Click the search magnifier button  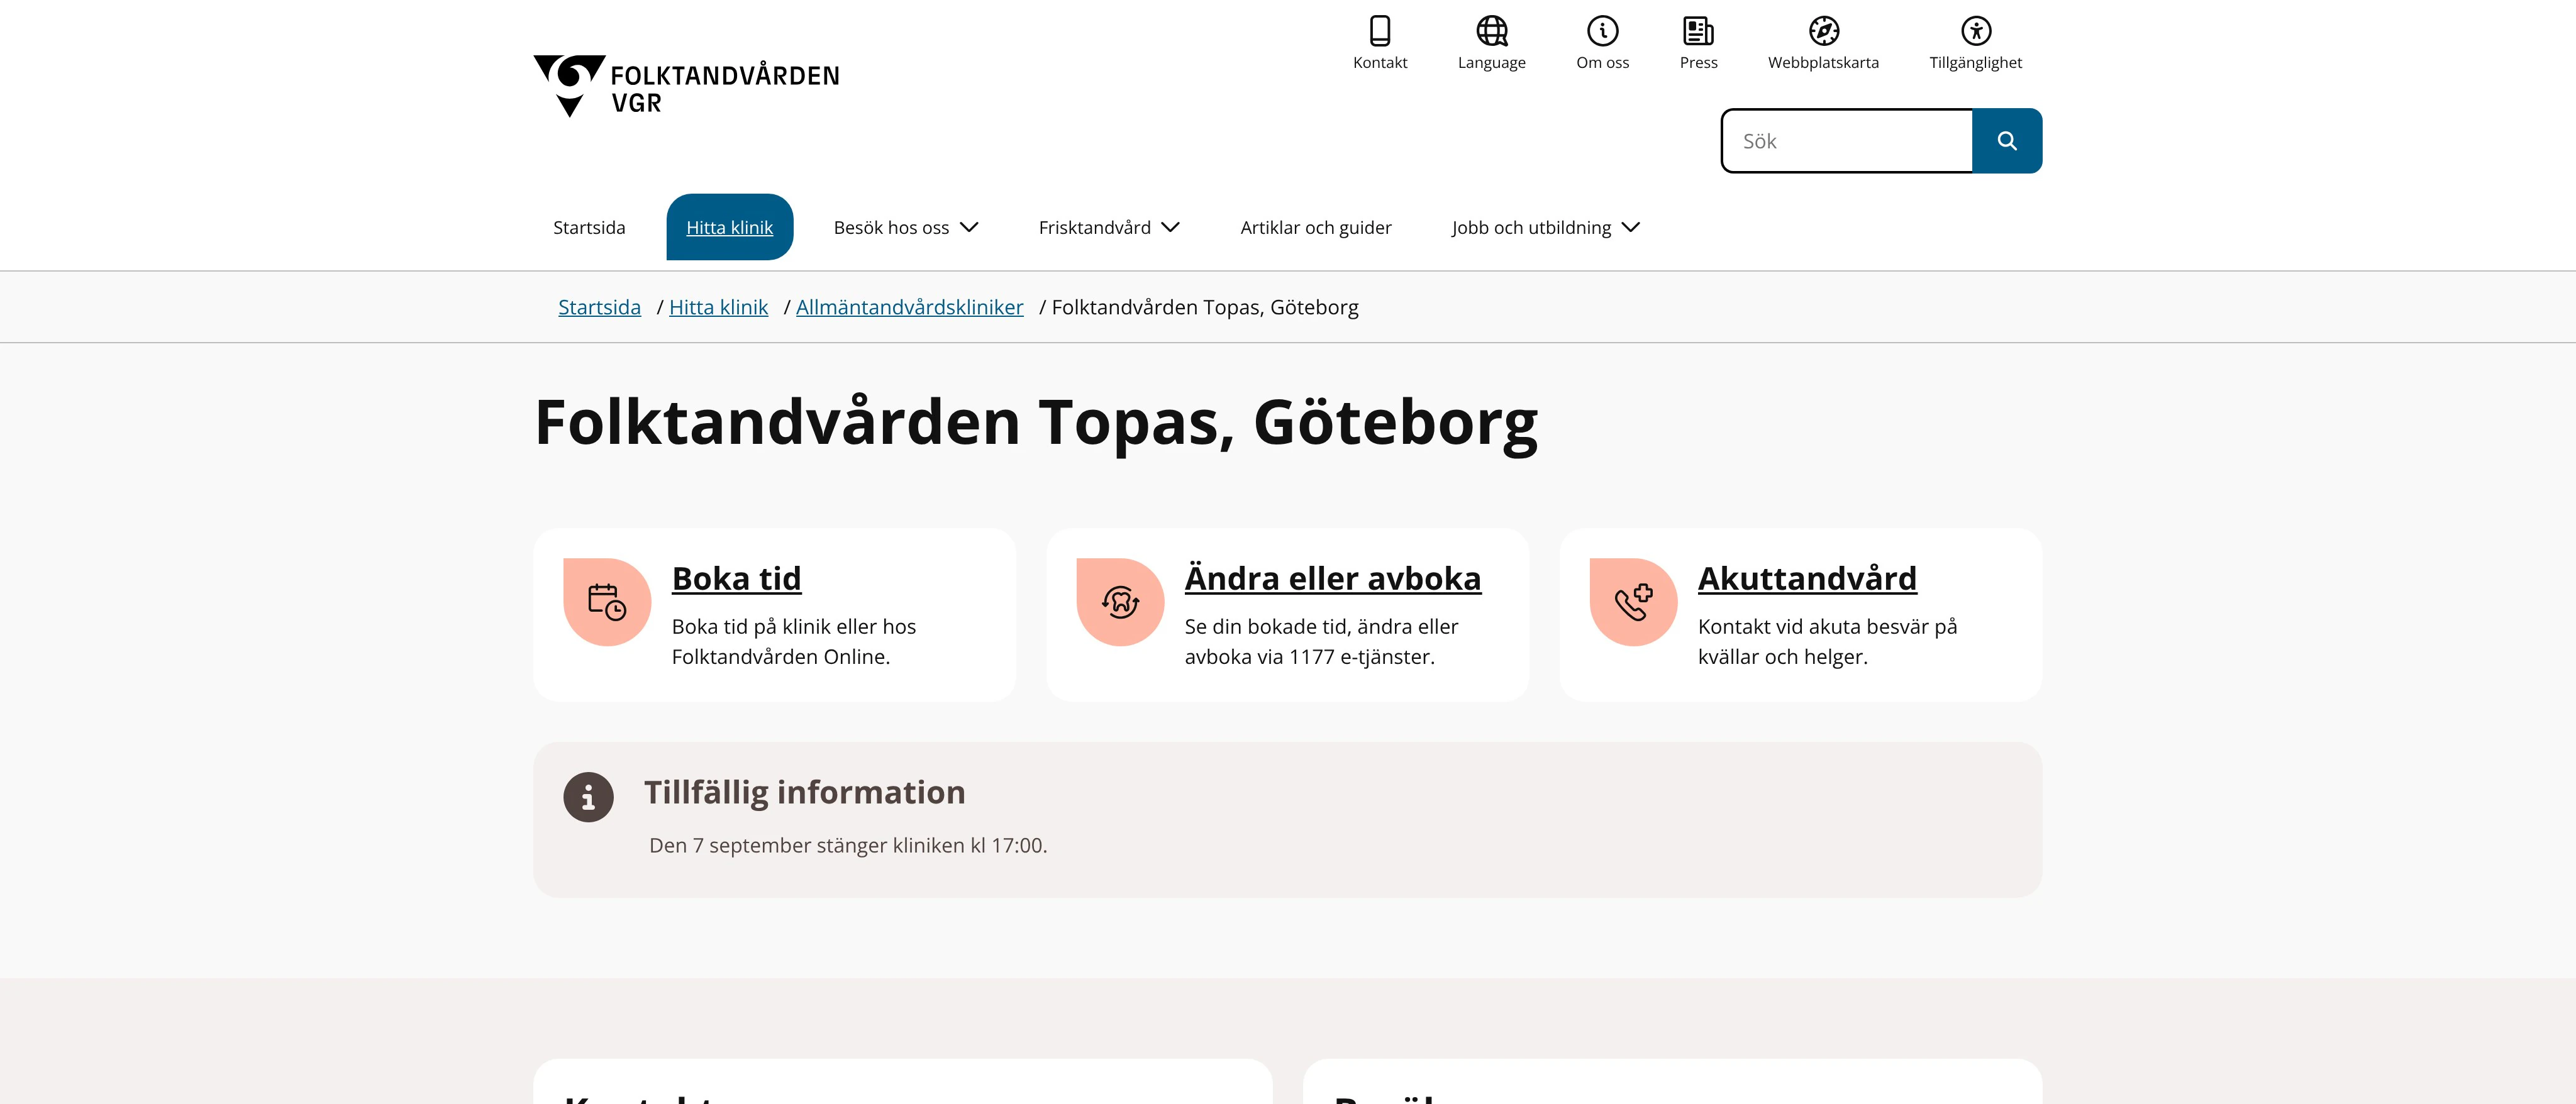coord(2007,141)
